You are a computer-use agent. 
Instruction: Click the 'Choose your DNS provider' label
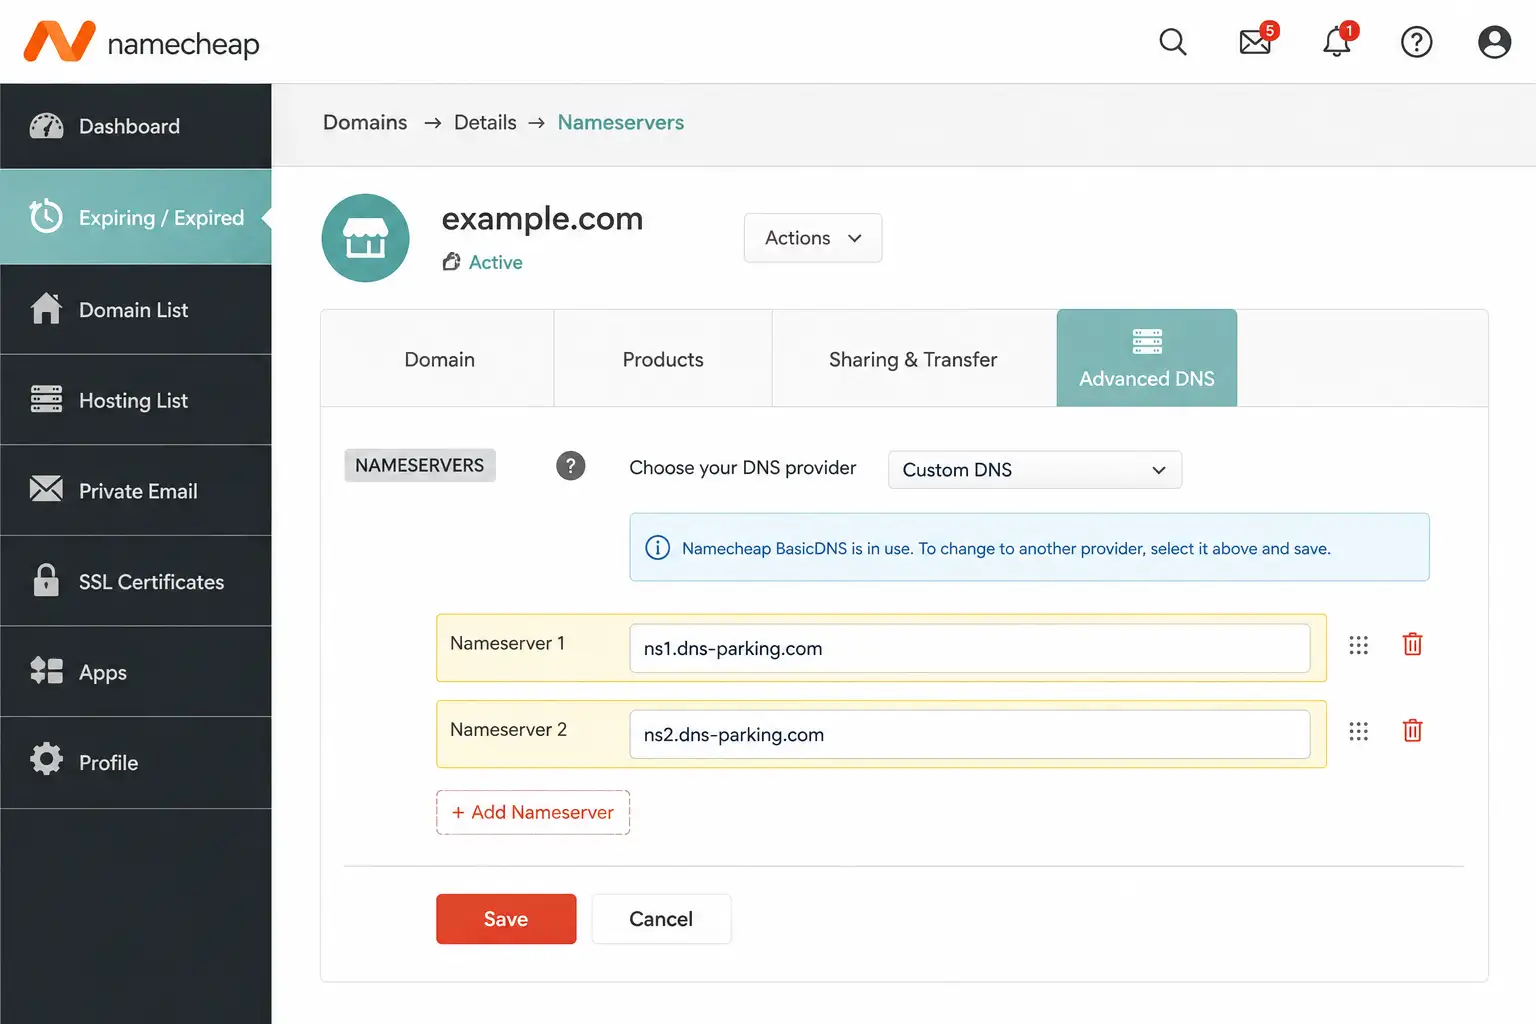click(x=743, y=467)
